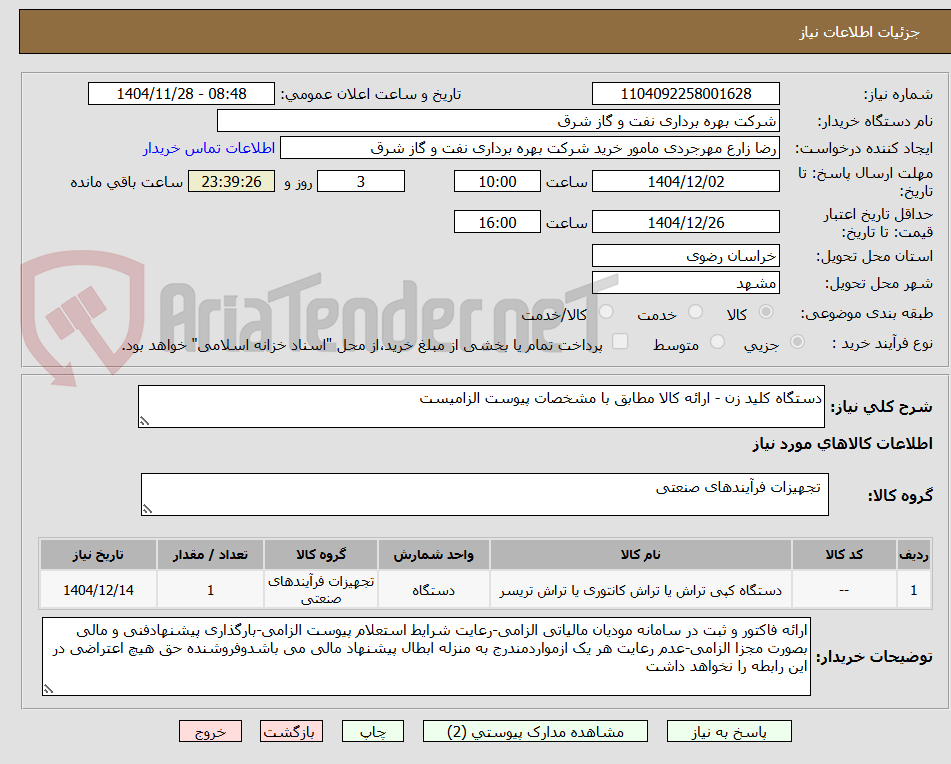Click the buyer notes textarea

point(426,657)
